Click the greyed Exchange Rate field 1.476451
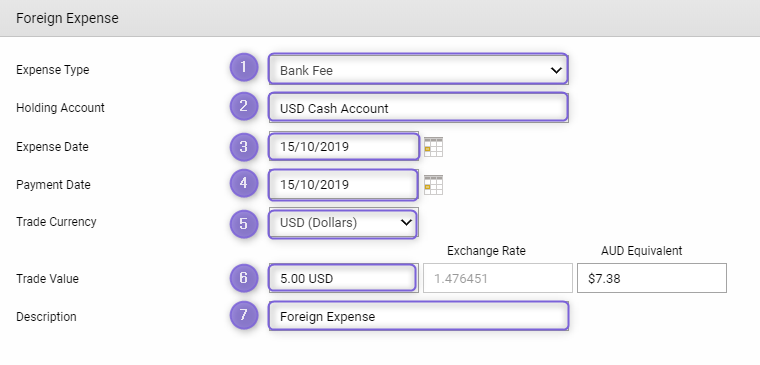The image size is (760, 365). pos(498,278)
